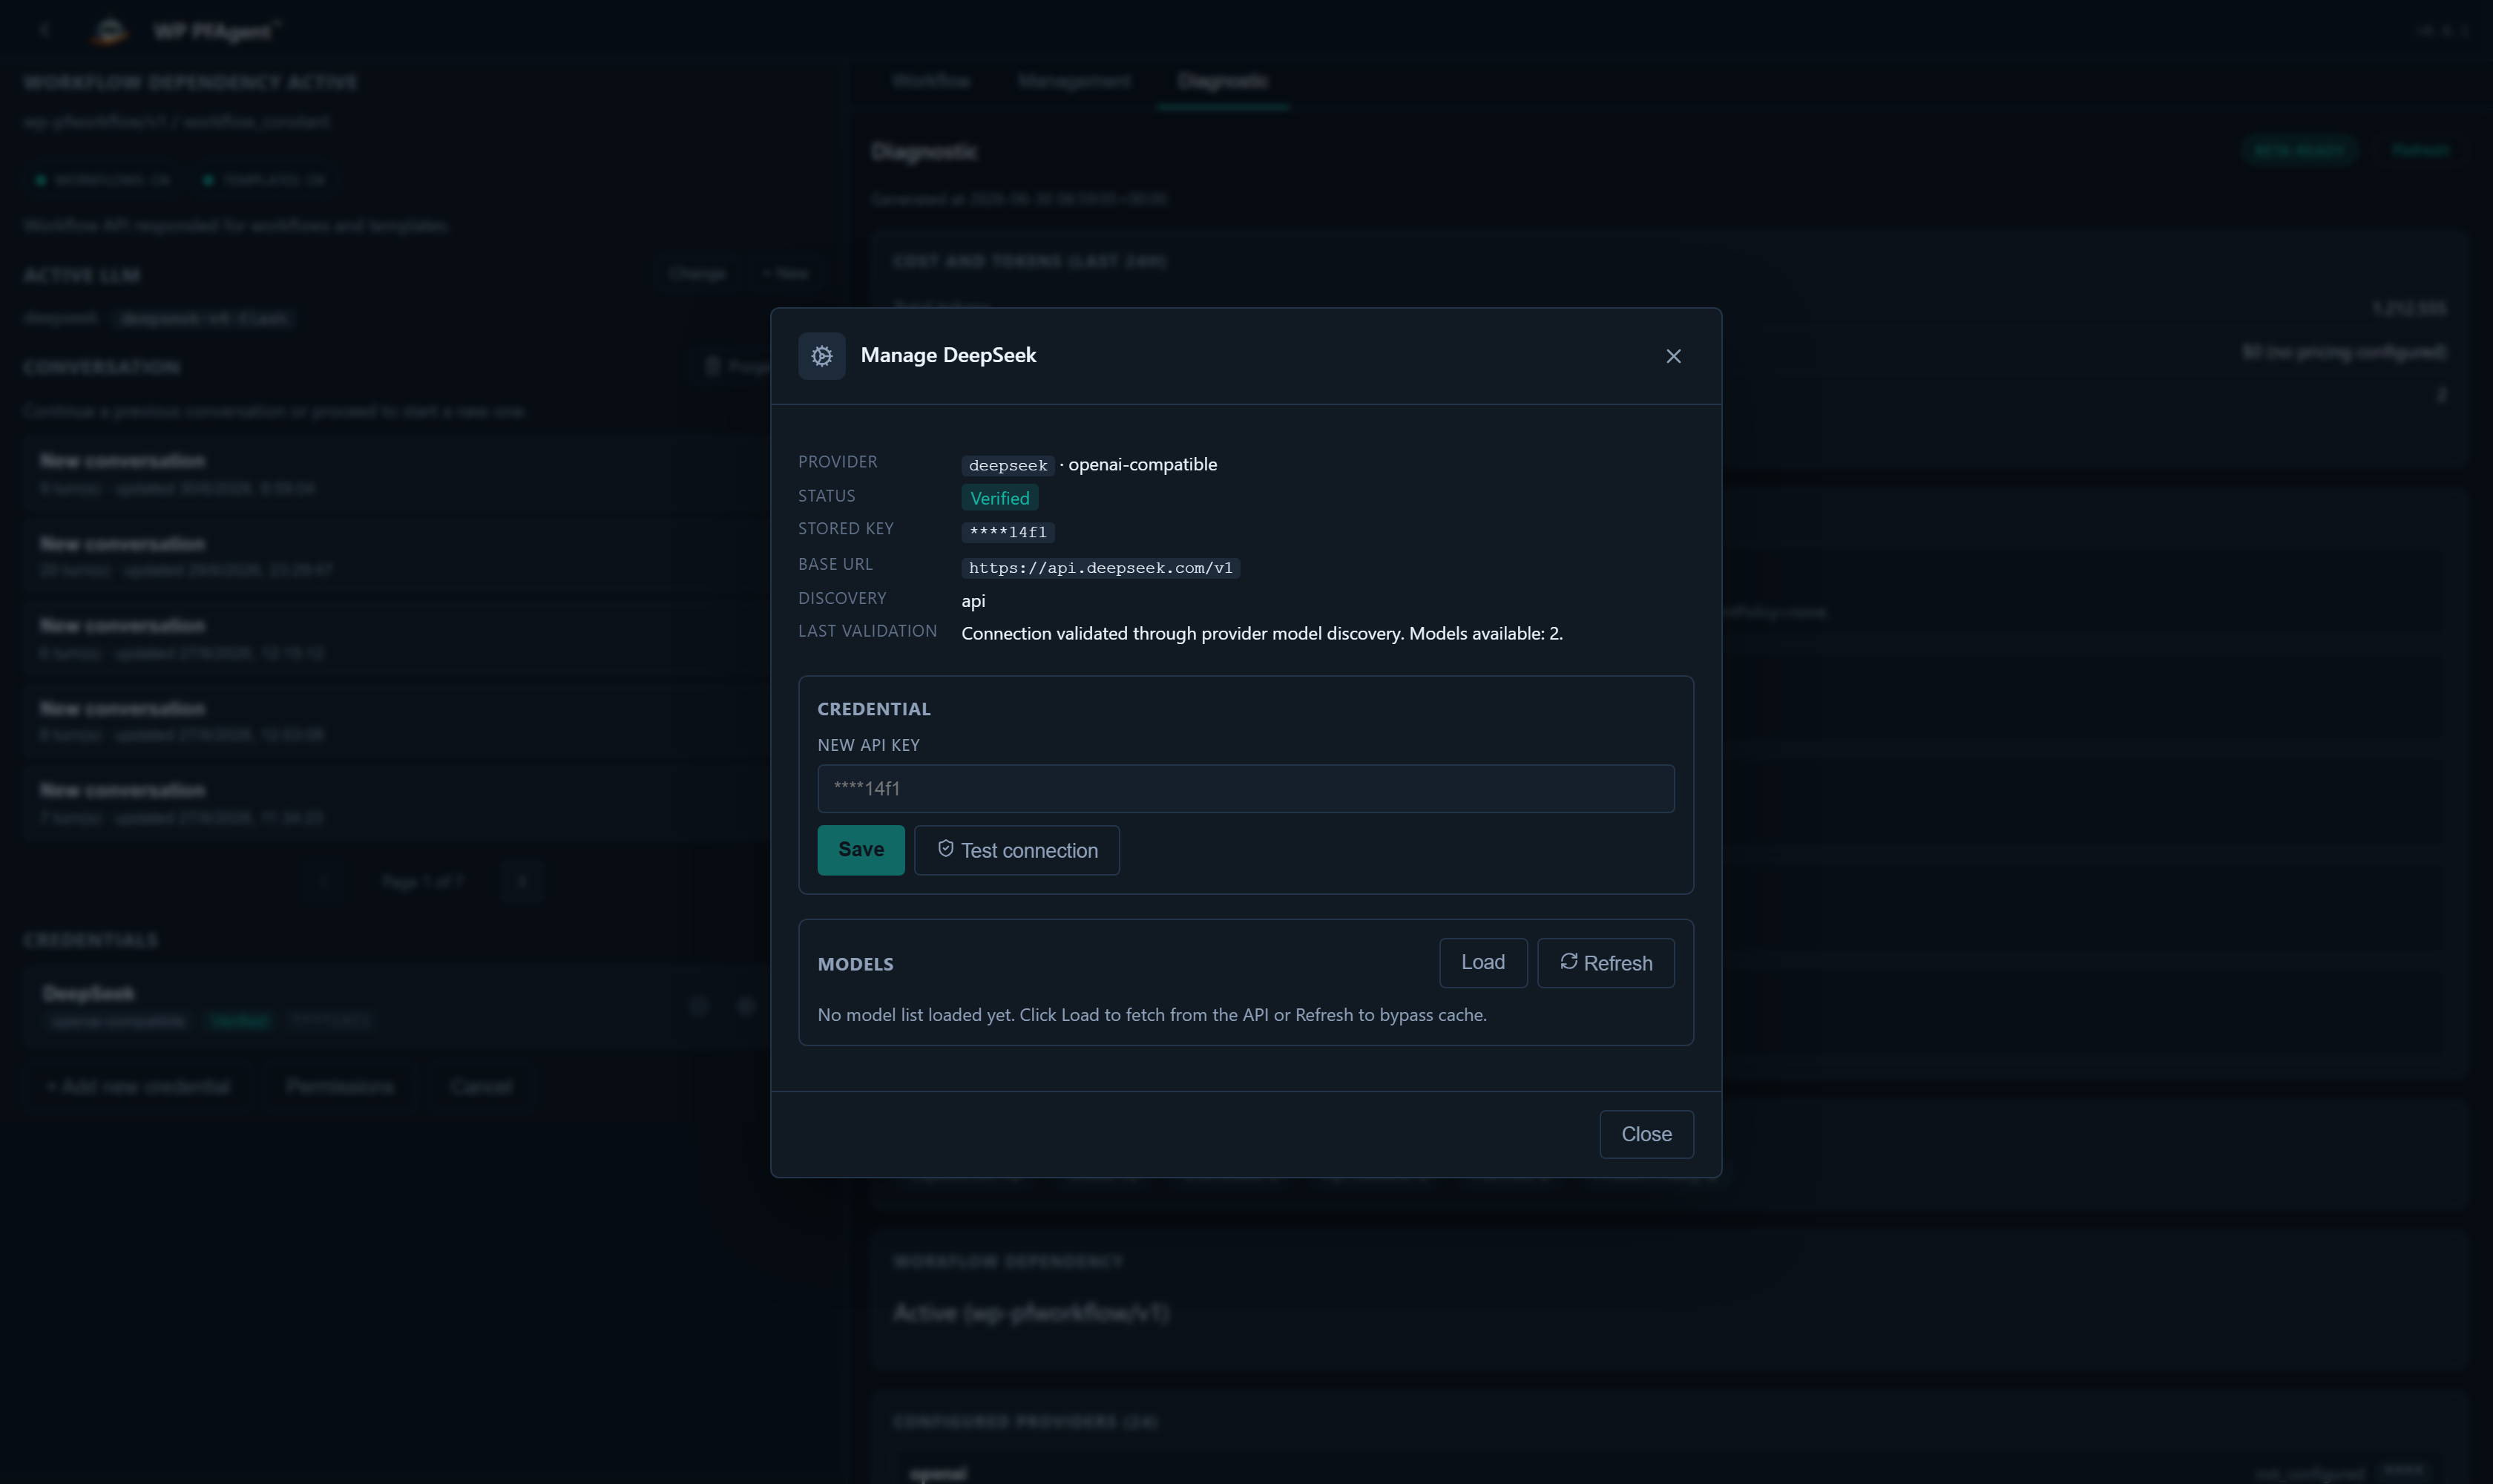Open Permissions in background panel
This screenshot has height=1484, width=2493.
pyautogui.click(x=339, y=1087)
